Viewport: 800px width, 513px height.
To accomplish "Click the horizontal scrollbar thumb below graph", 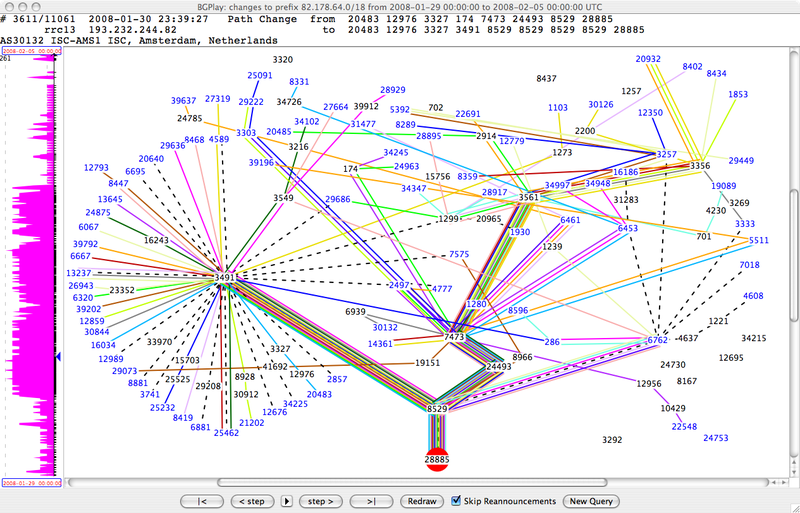I will (x=412, y=482).
